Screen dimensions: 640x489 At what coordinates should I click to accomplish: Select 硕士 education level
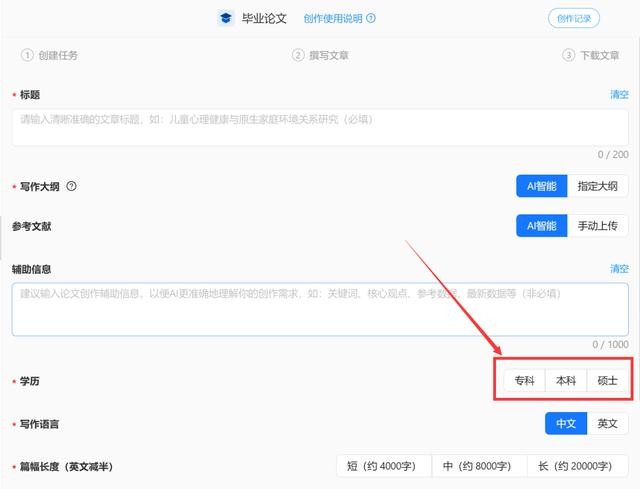click(607, 381)
